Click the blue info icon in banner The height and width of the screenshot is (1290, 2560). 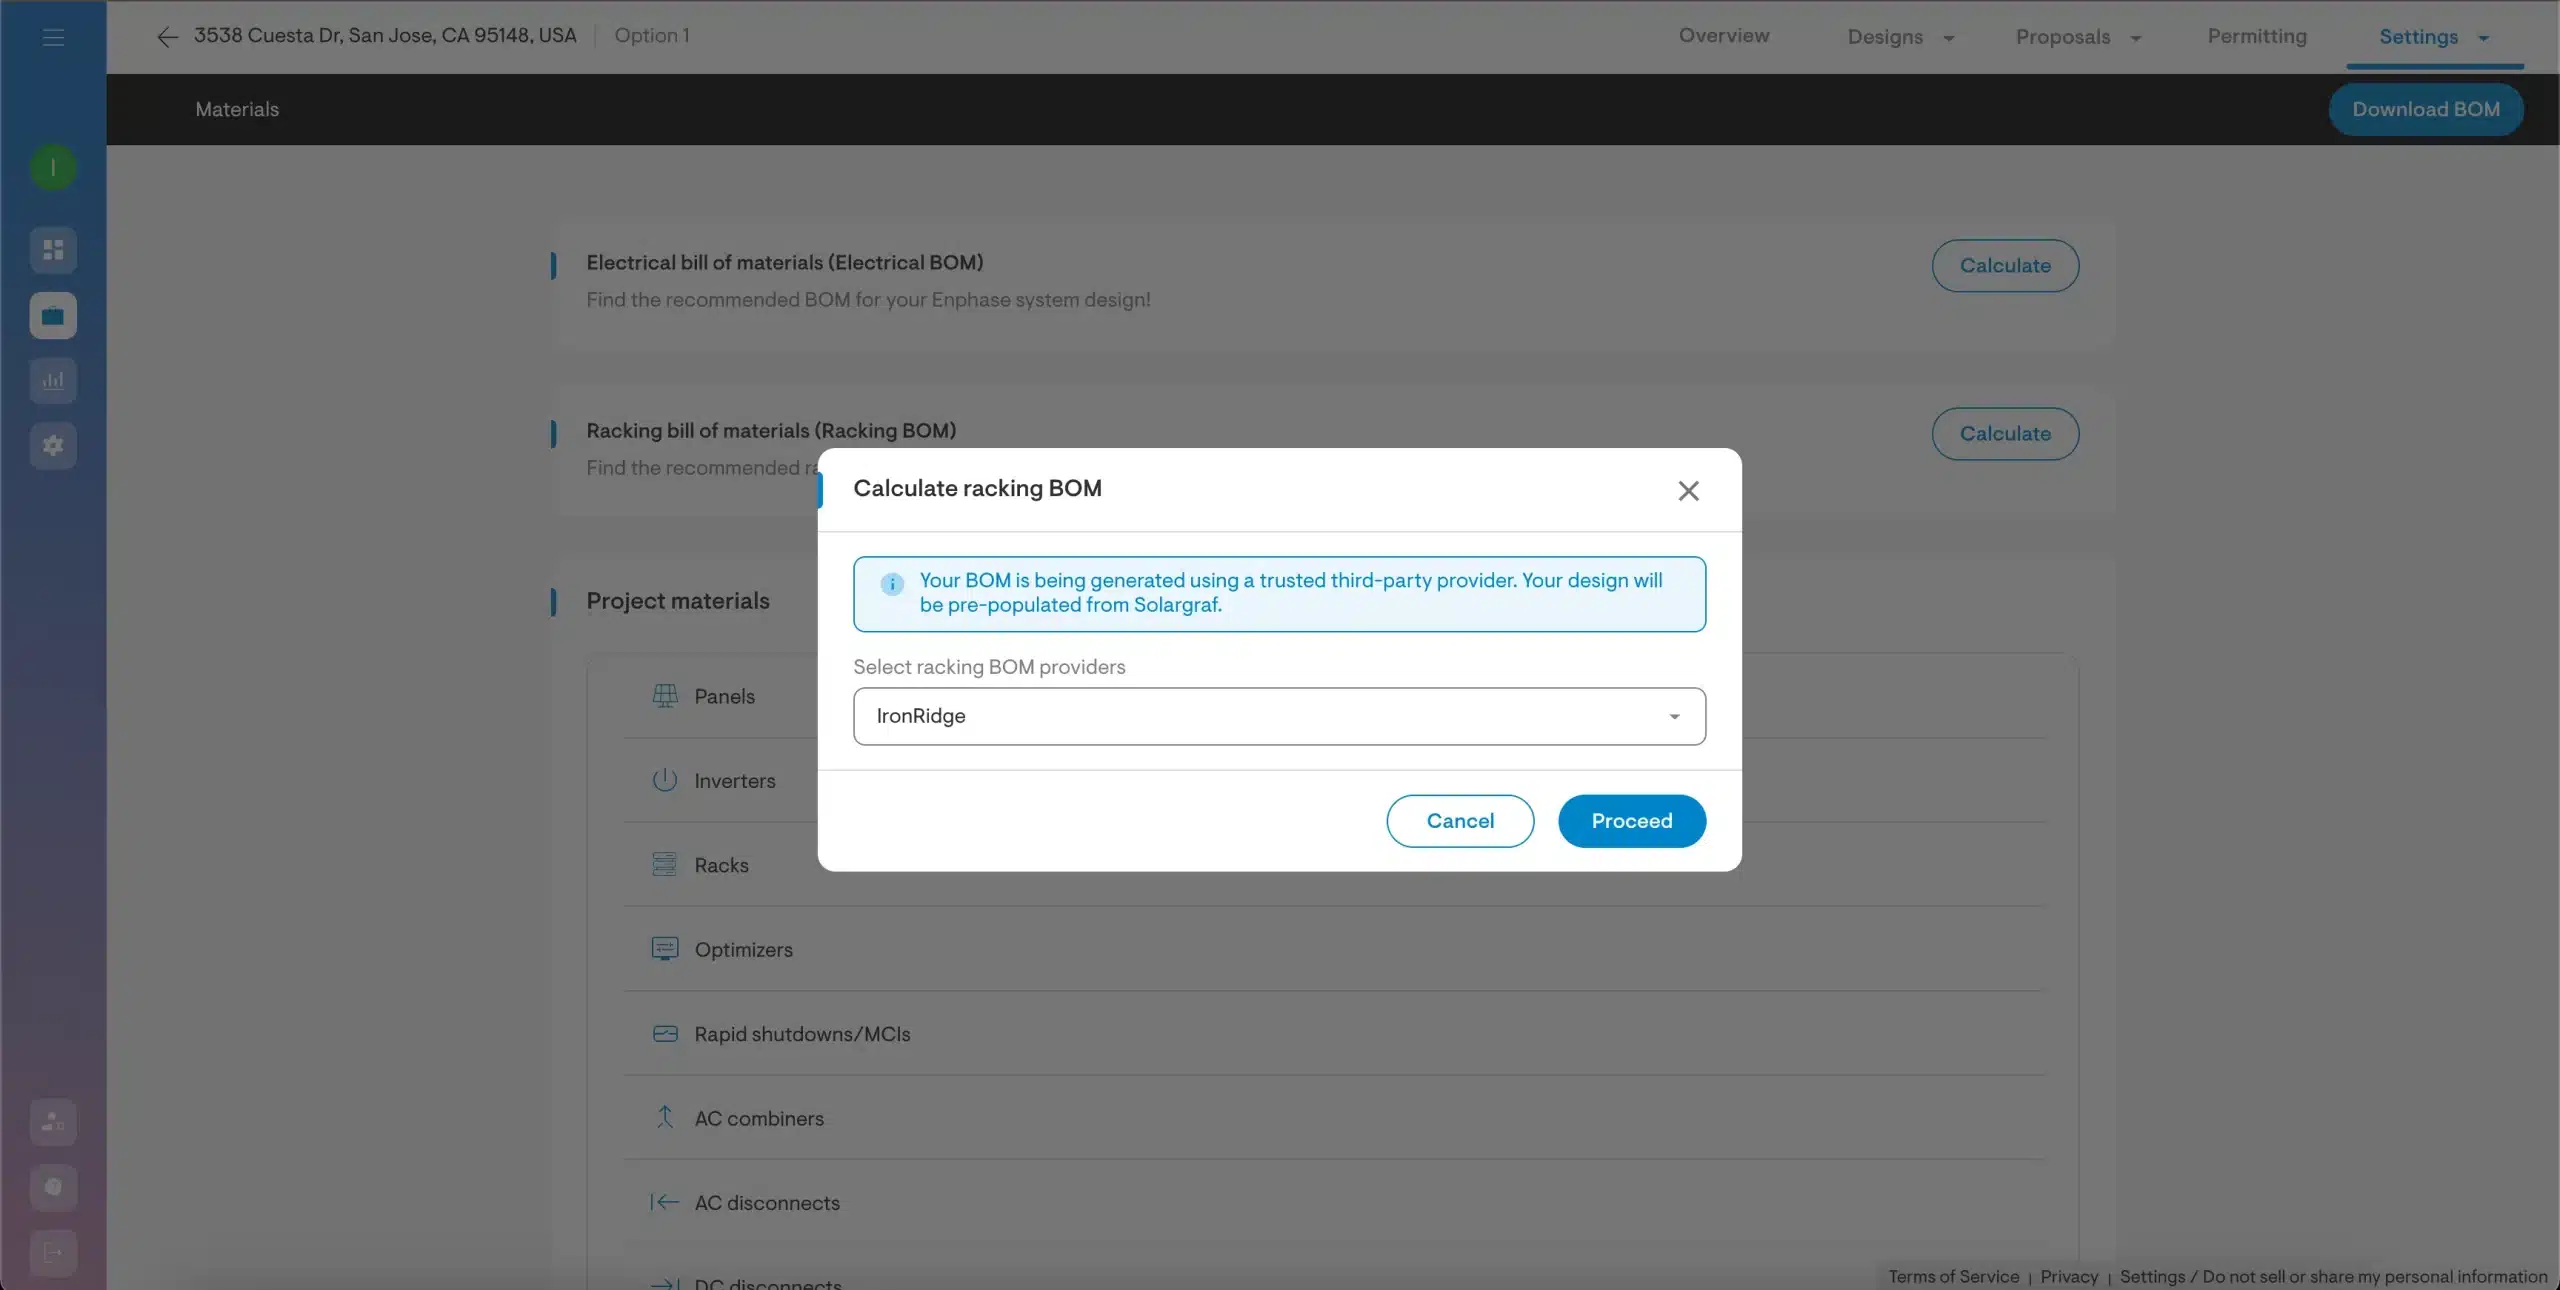click(892, 584)
